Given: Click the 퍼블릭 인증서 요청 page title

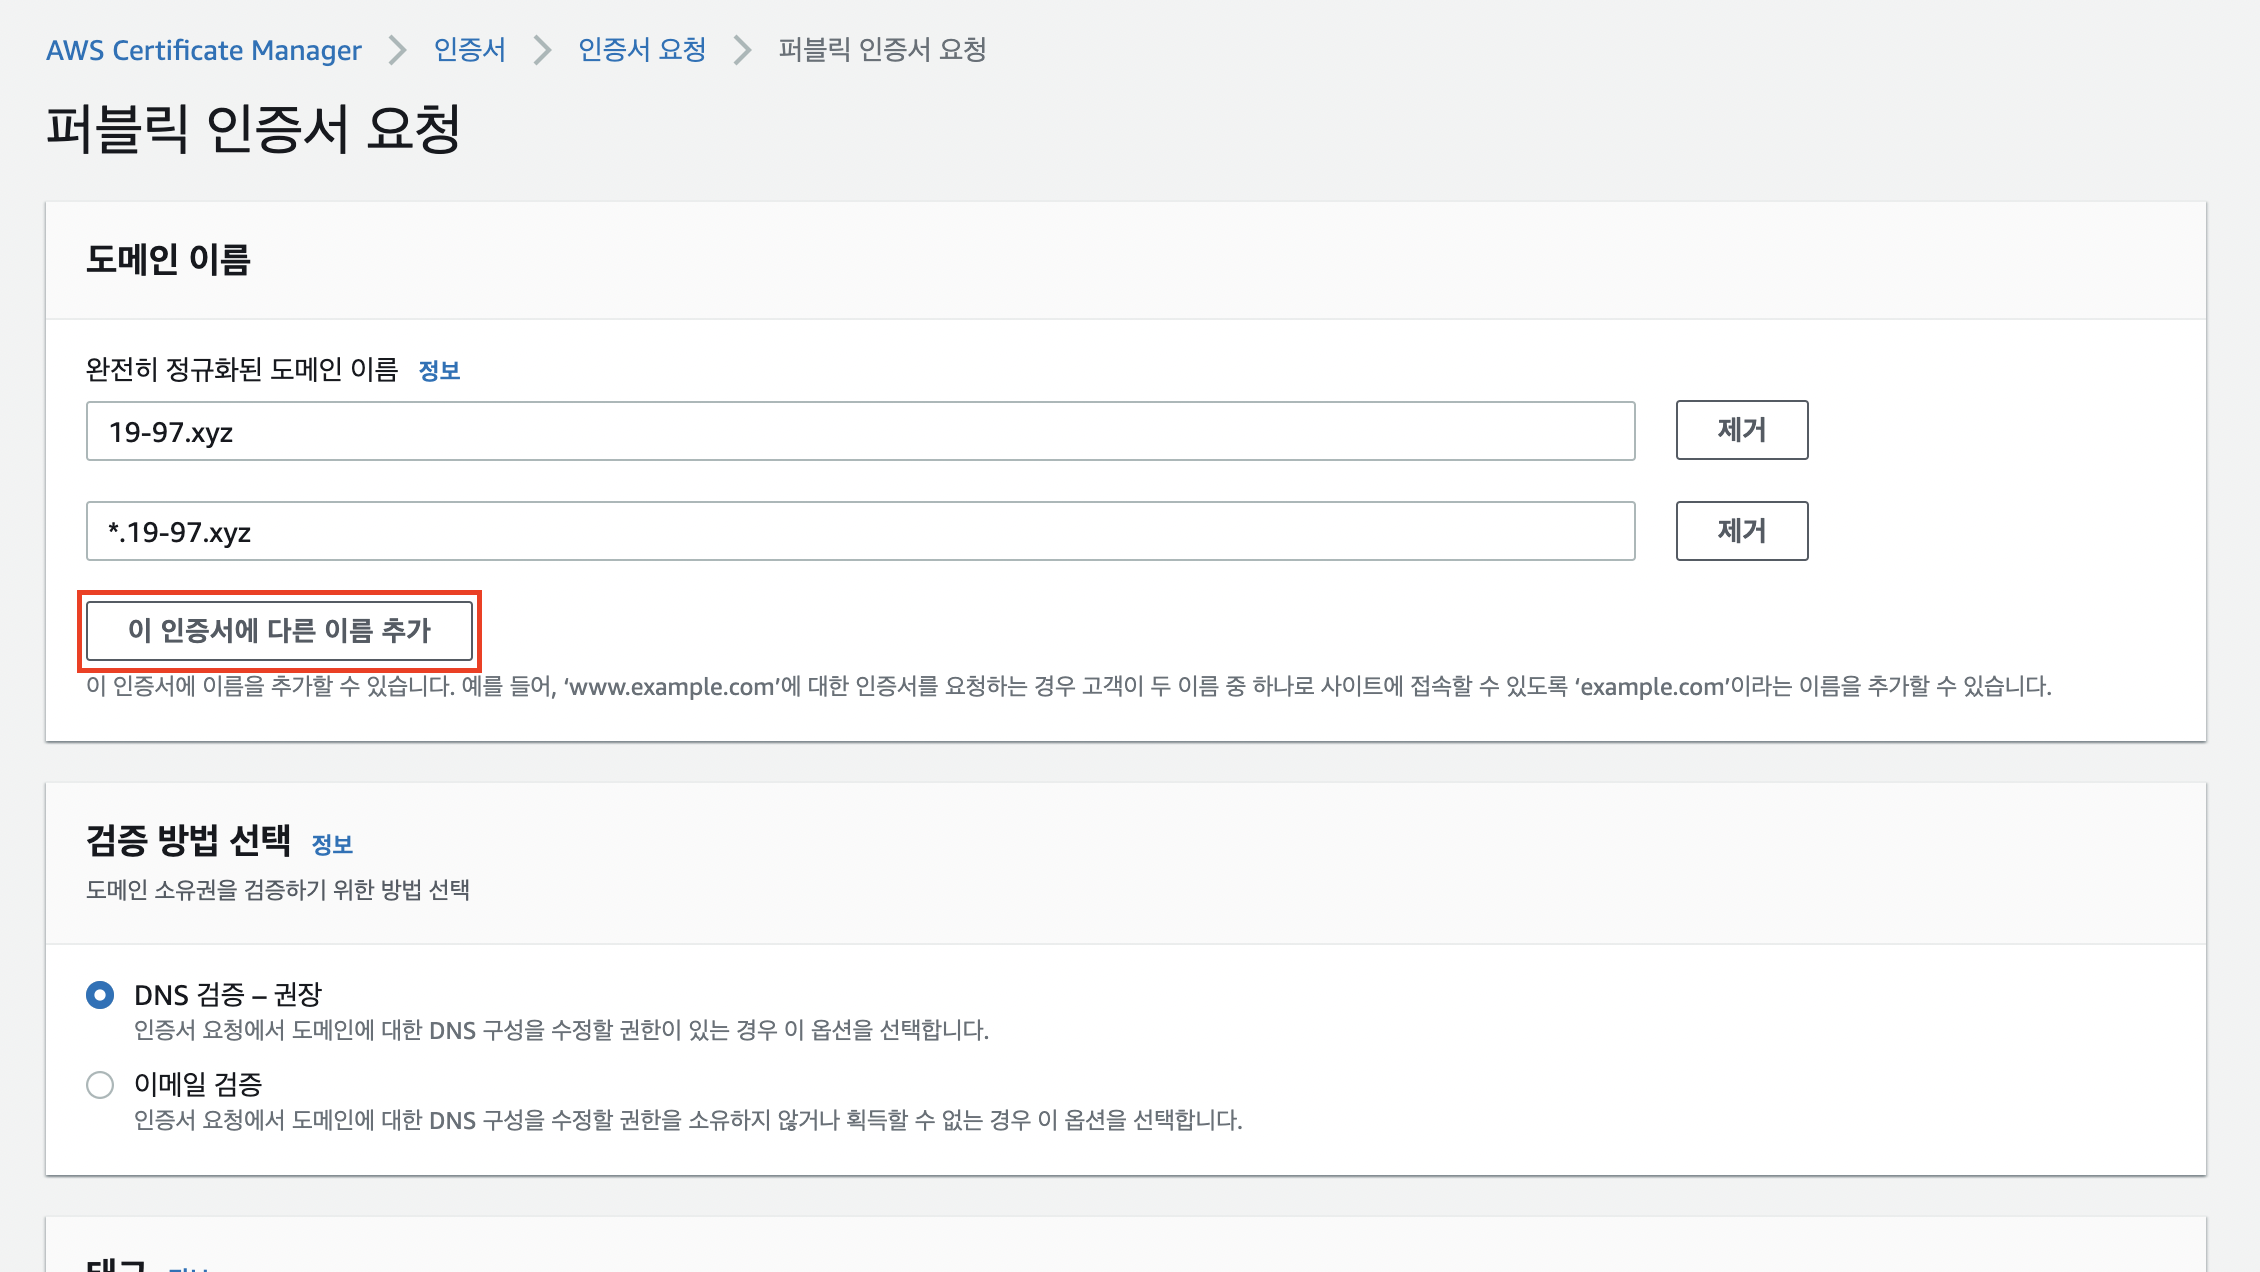Looking at the screenshot, I should pos(253,129).
